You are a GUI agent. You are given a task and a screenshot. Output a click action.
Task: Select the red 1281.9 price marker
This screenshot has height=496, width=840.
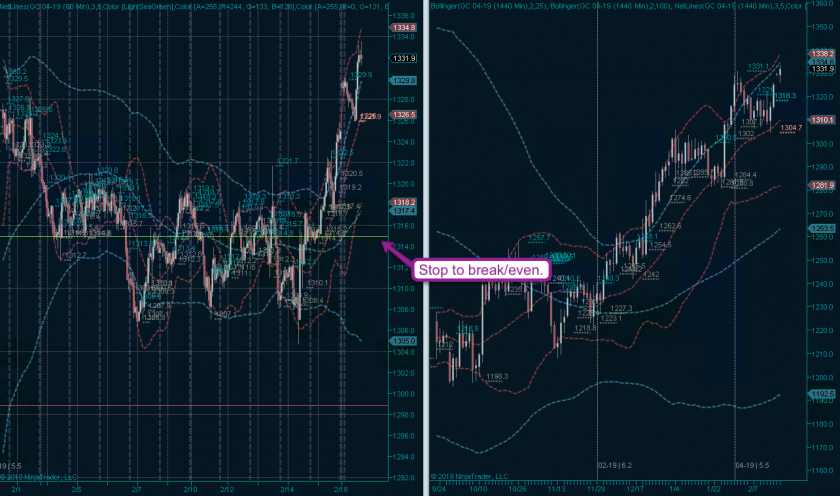(x=822, y=185)
